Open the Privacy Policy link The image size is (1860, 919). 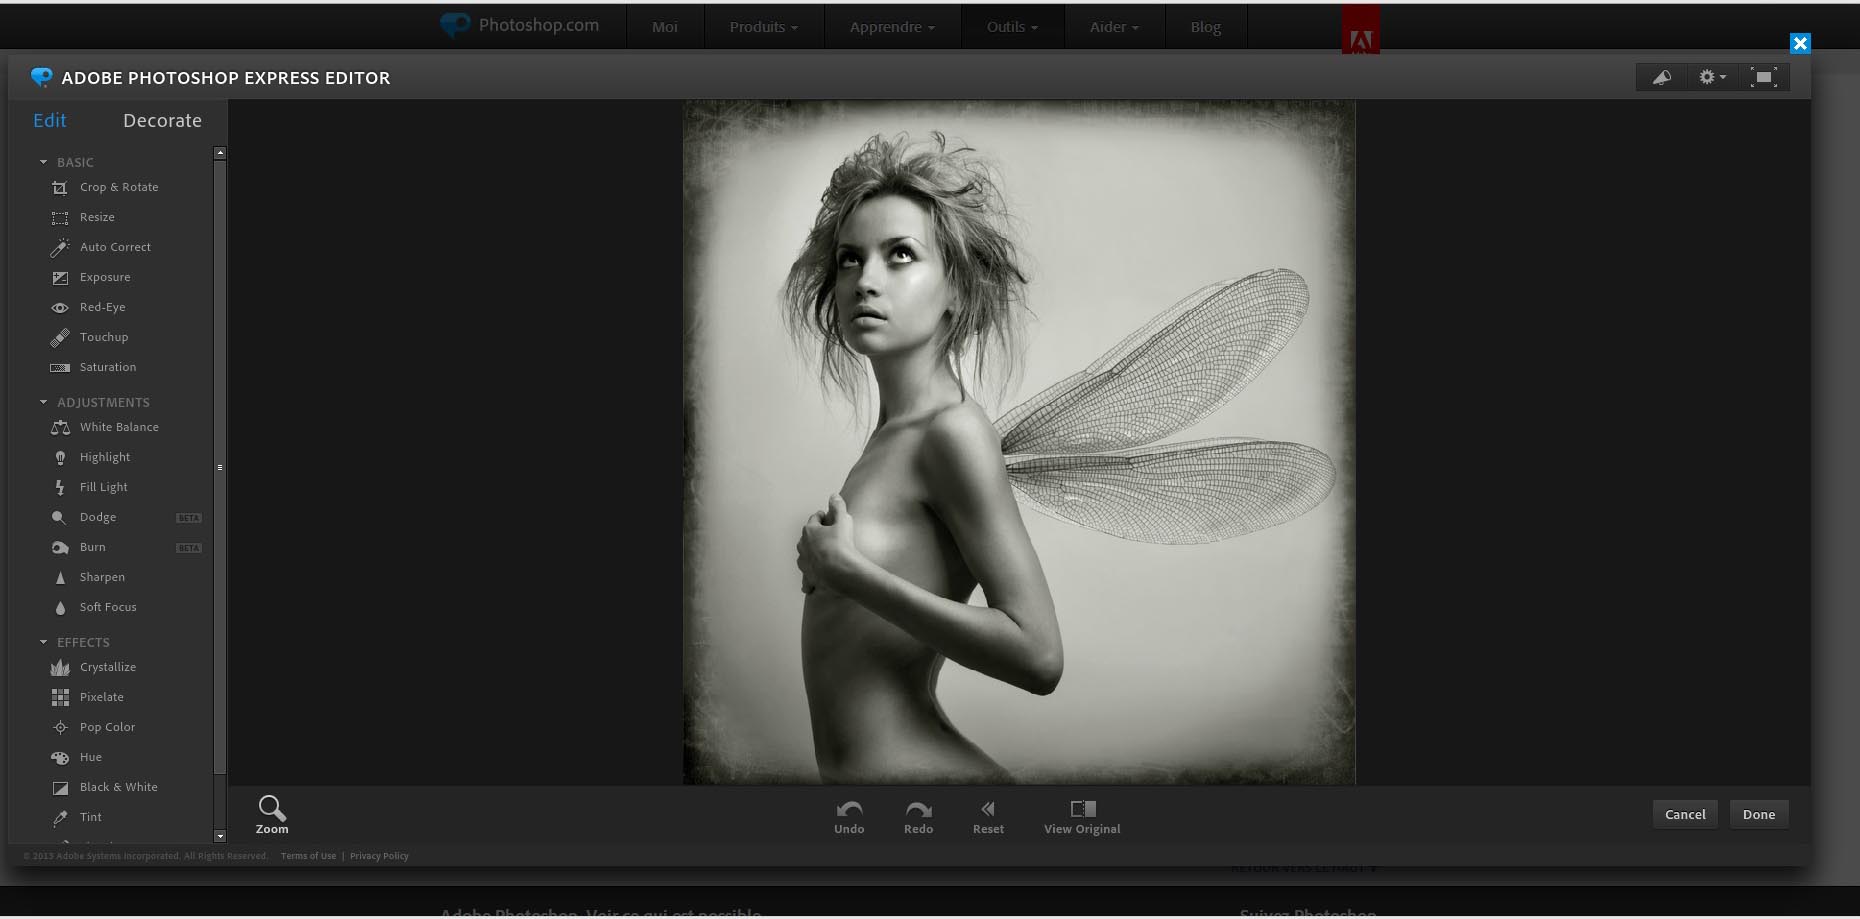point(379,856)
